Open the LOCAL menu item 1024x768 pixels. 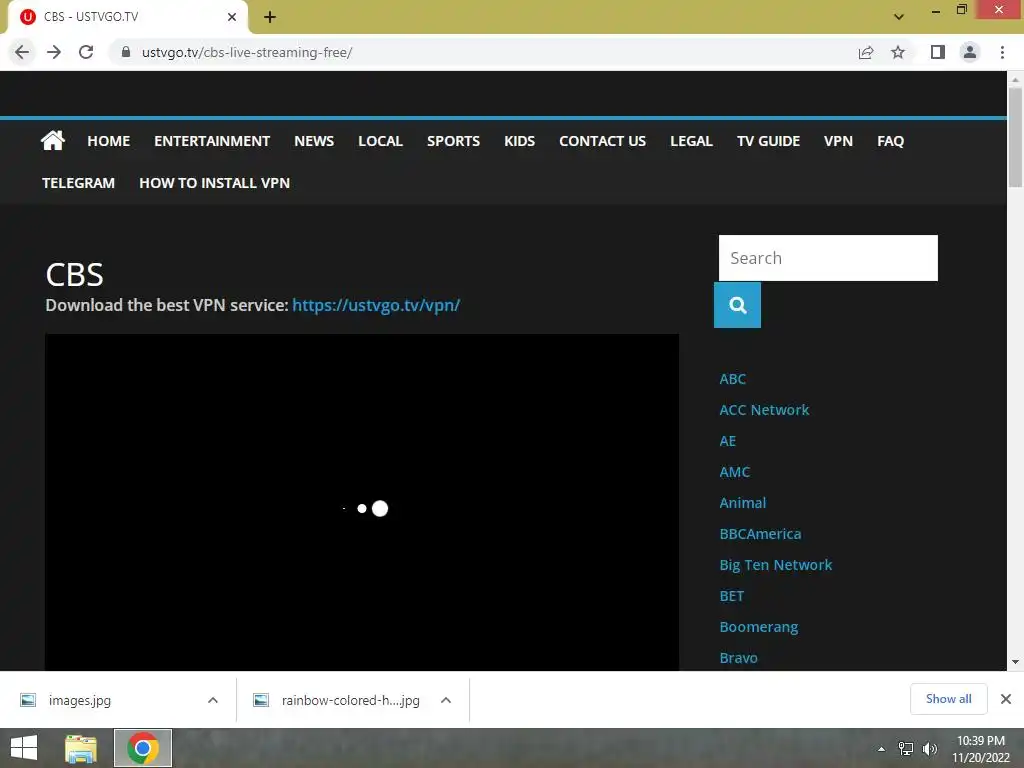click(x=380, y=141)
